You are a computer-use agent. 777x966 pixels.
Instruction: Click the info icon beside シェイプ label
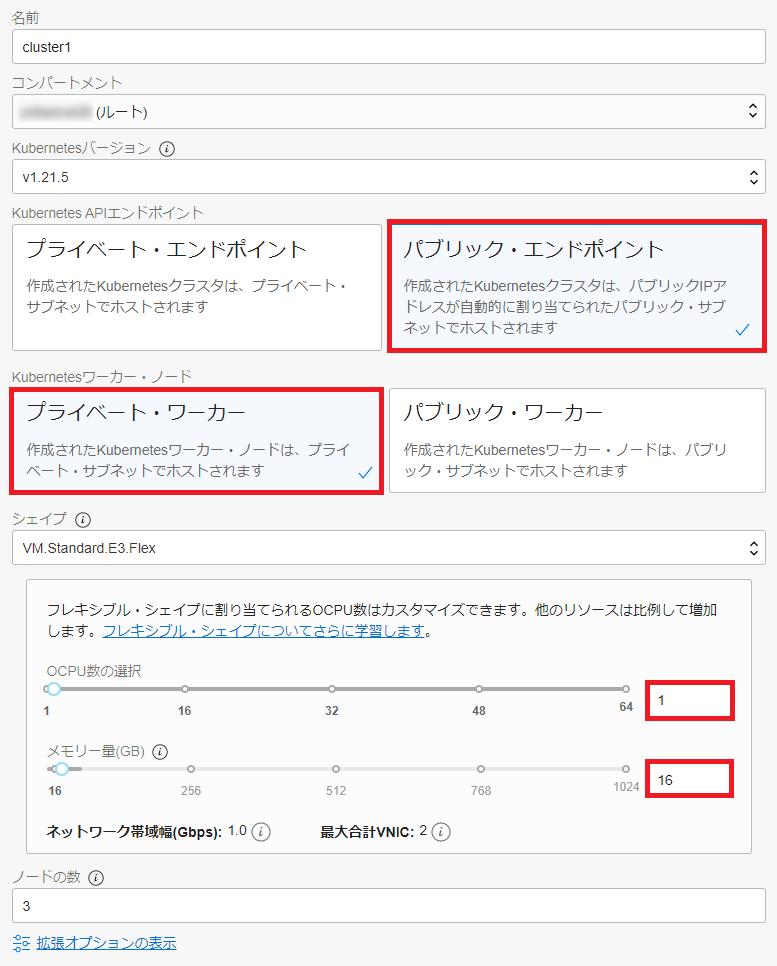(x=83, y=520)
